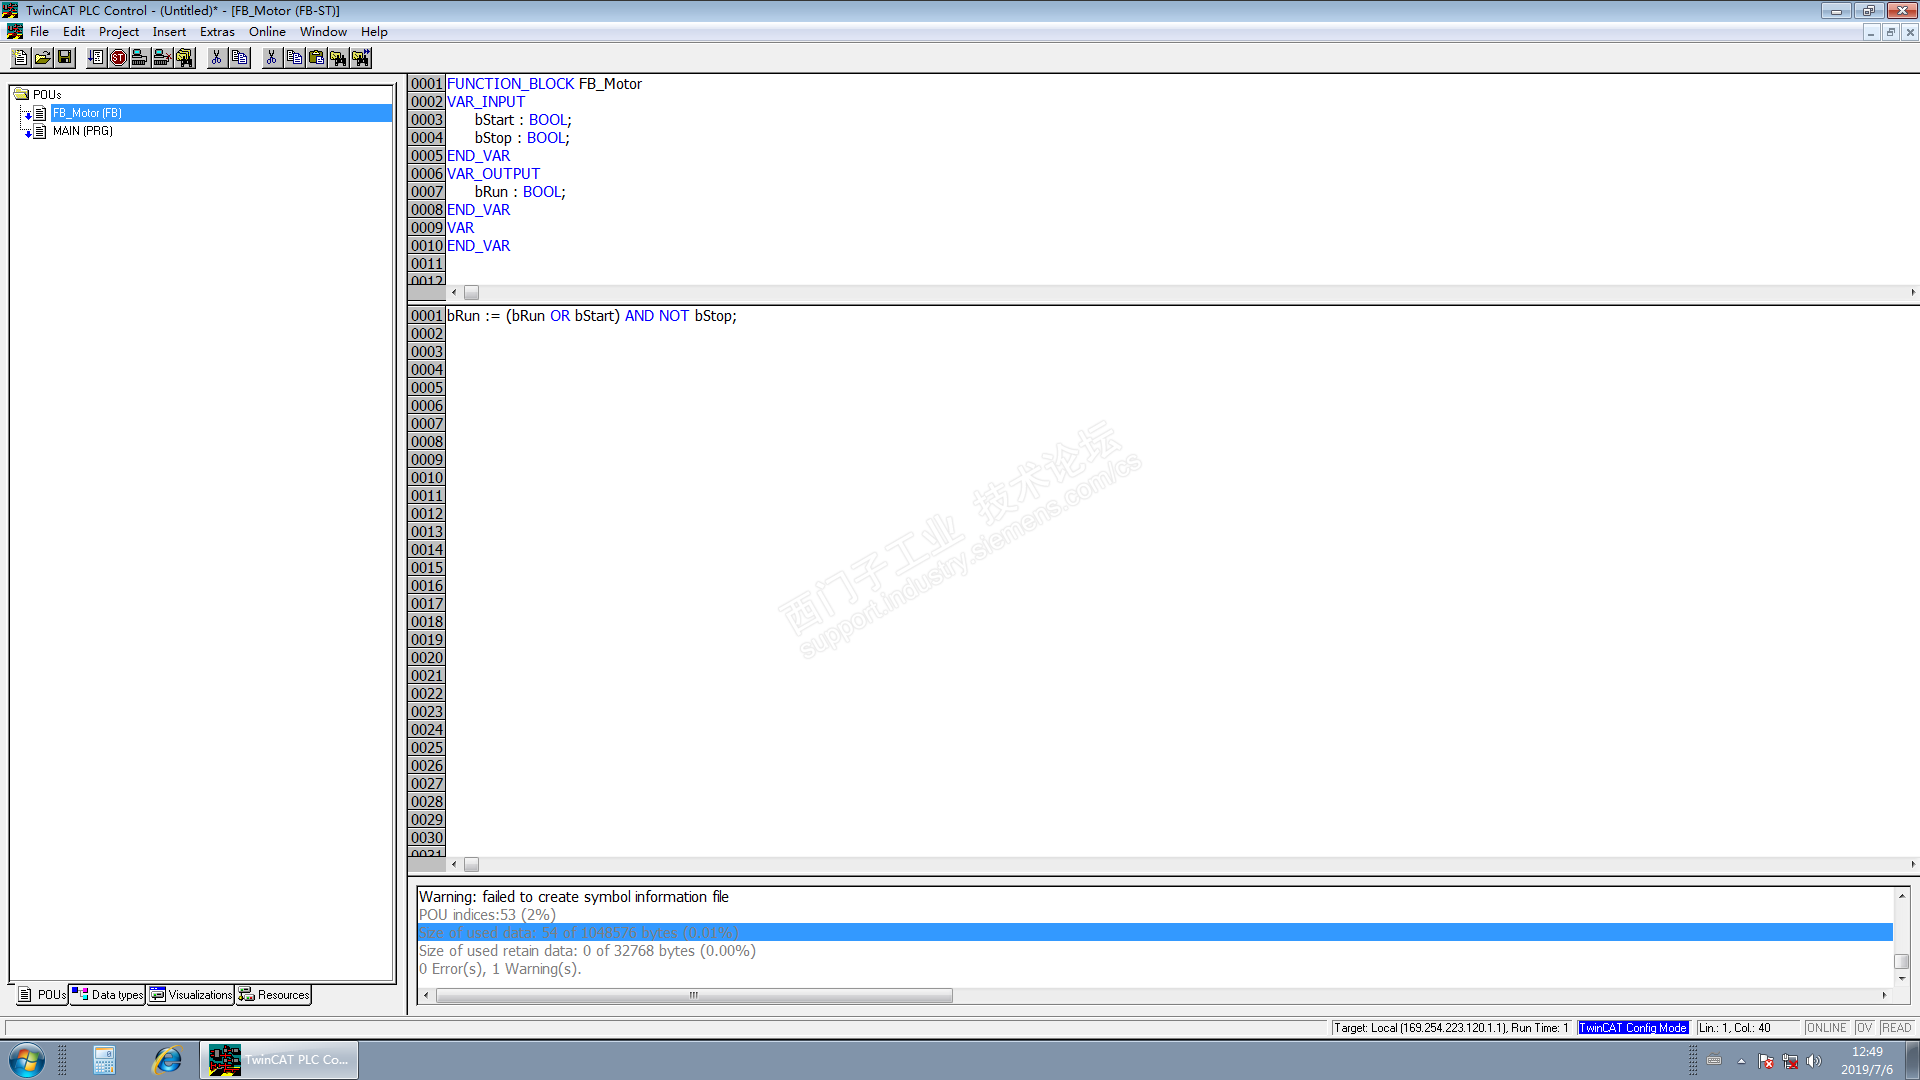The height and width of the screenshot is (1080, 1920).
Task: Collapse the POUs folder node
Action: pos(21,94)
